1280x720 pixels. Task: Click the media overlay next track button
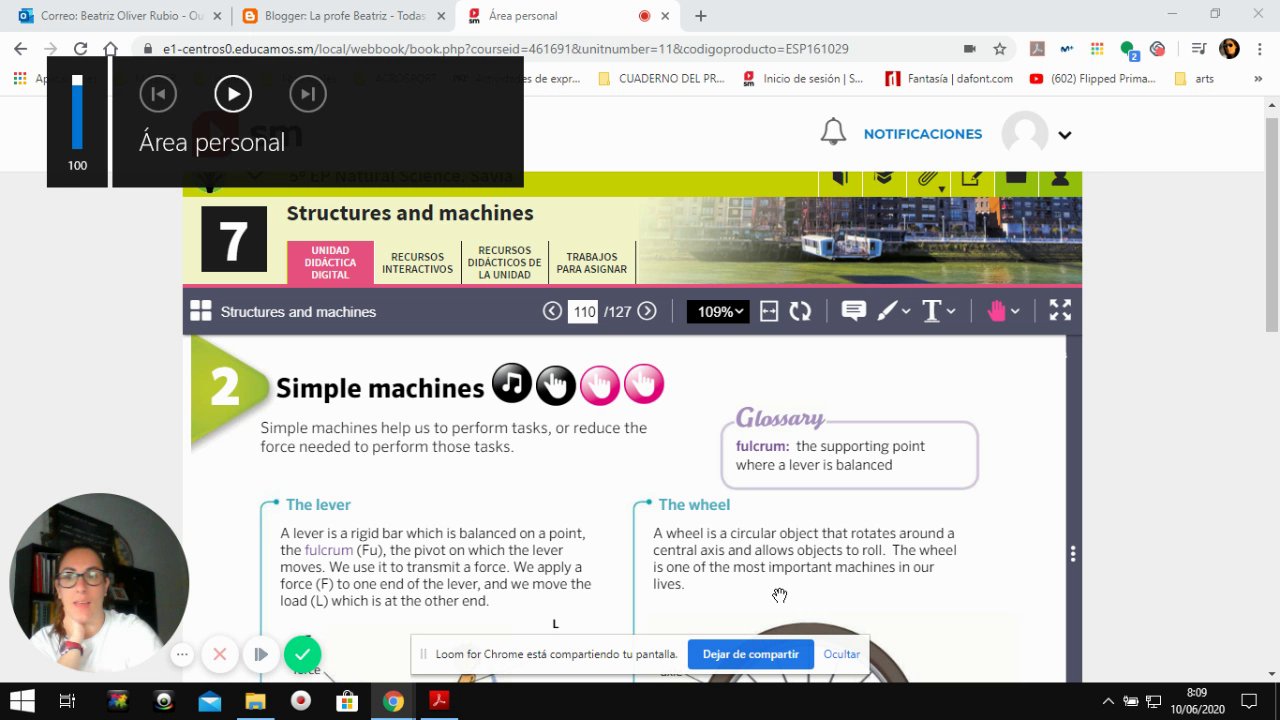click(x=308, y=94)
